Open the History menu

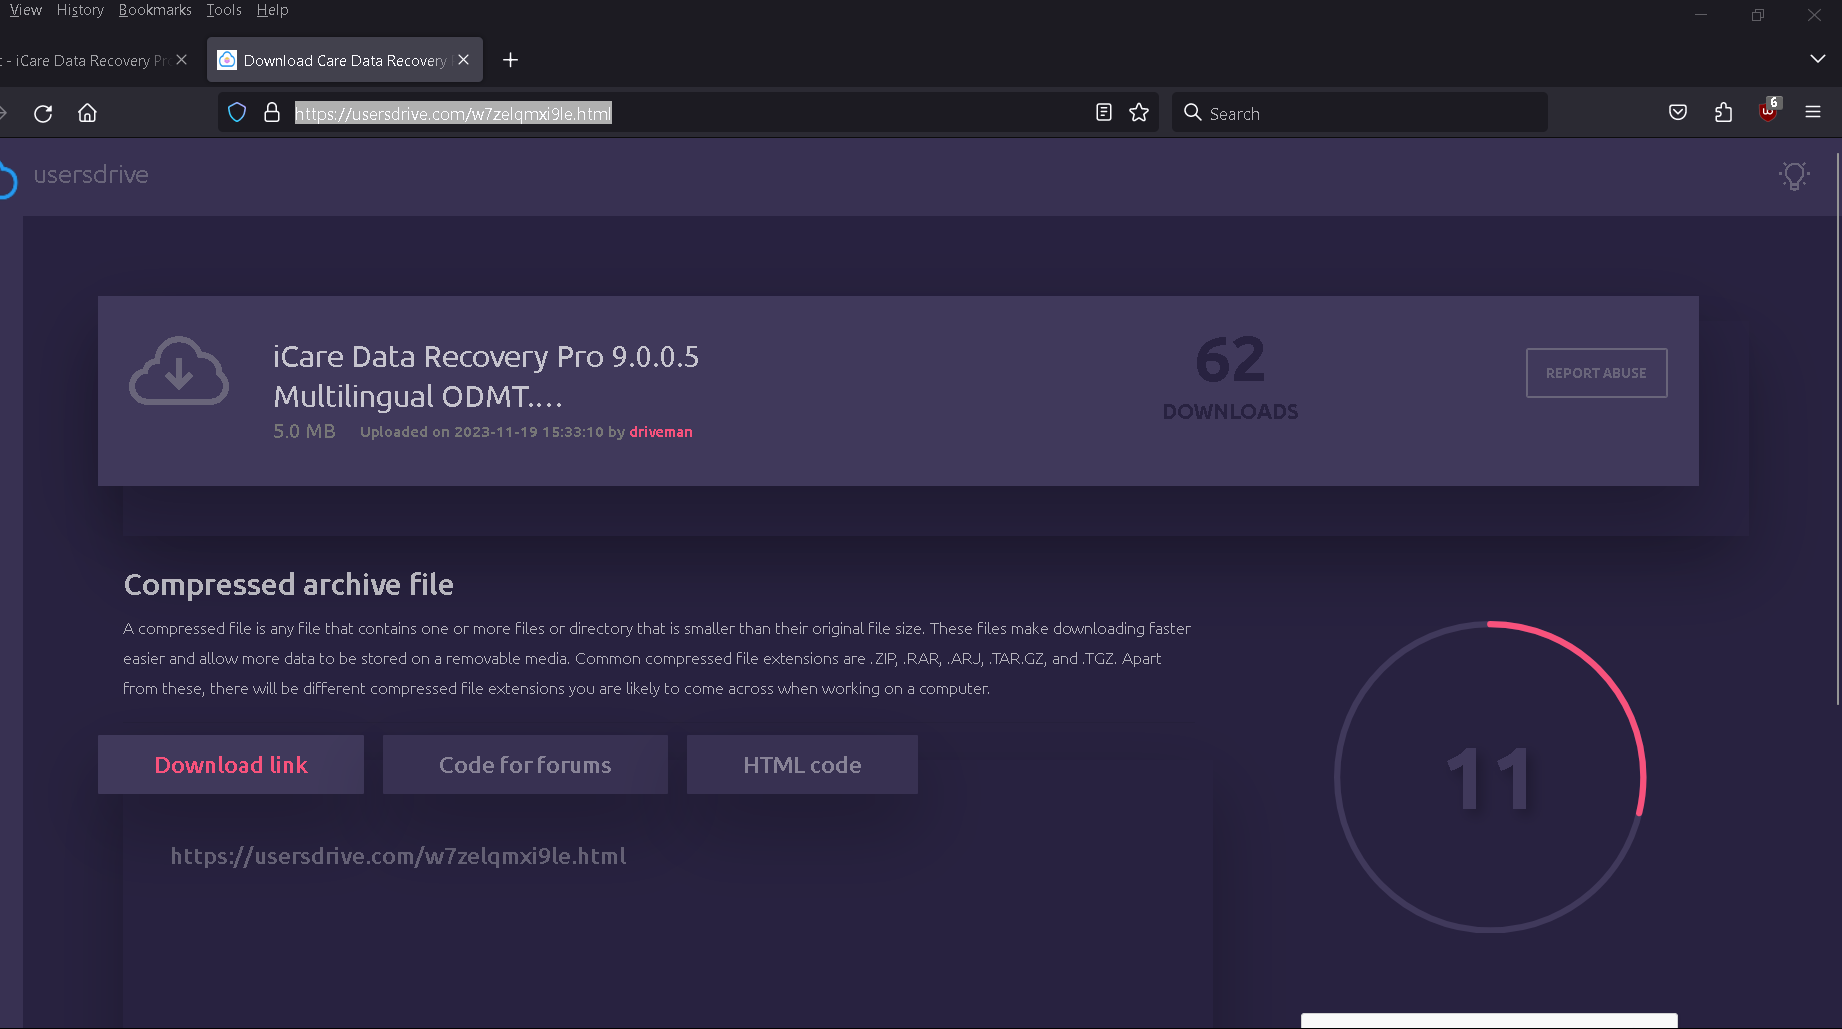click(80, 10)
